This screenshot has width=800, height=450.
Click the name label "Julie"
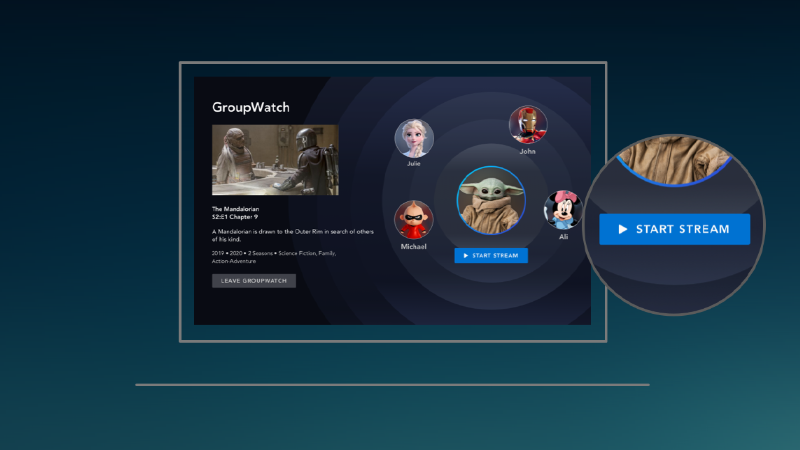(x=414, y=164)
